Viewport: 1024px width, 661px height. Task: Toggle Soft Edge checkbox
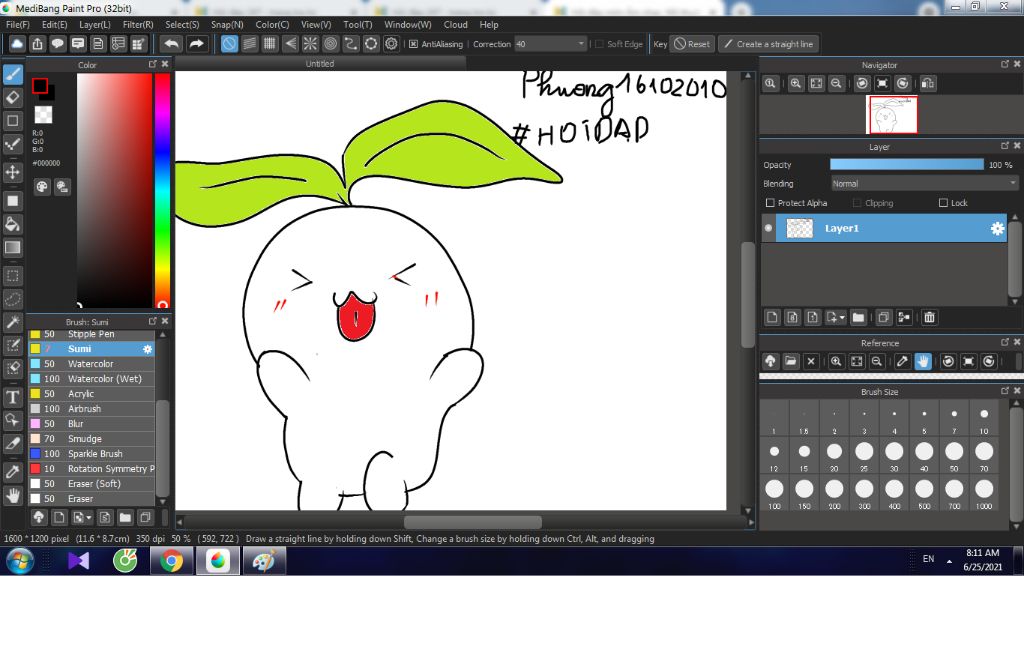(x=599, y=44)
